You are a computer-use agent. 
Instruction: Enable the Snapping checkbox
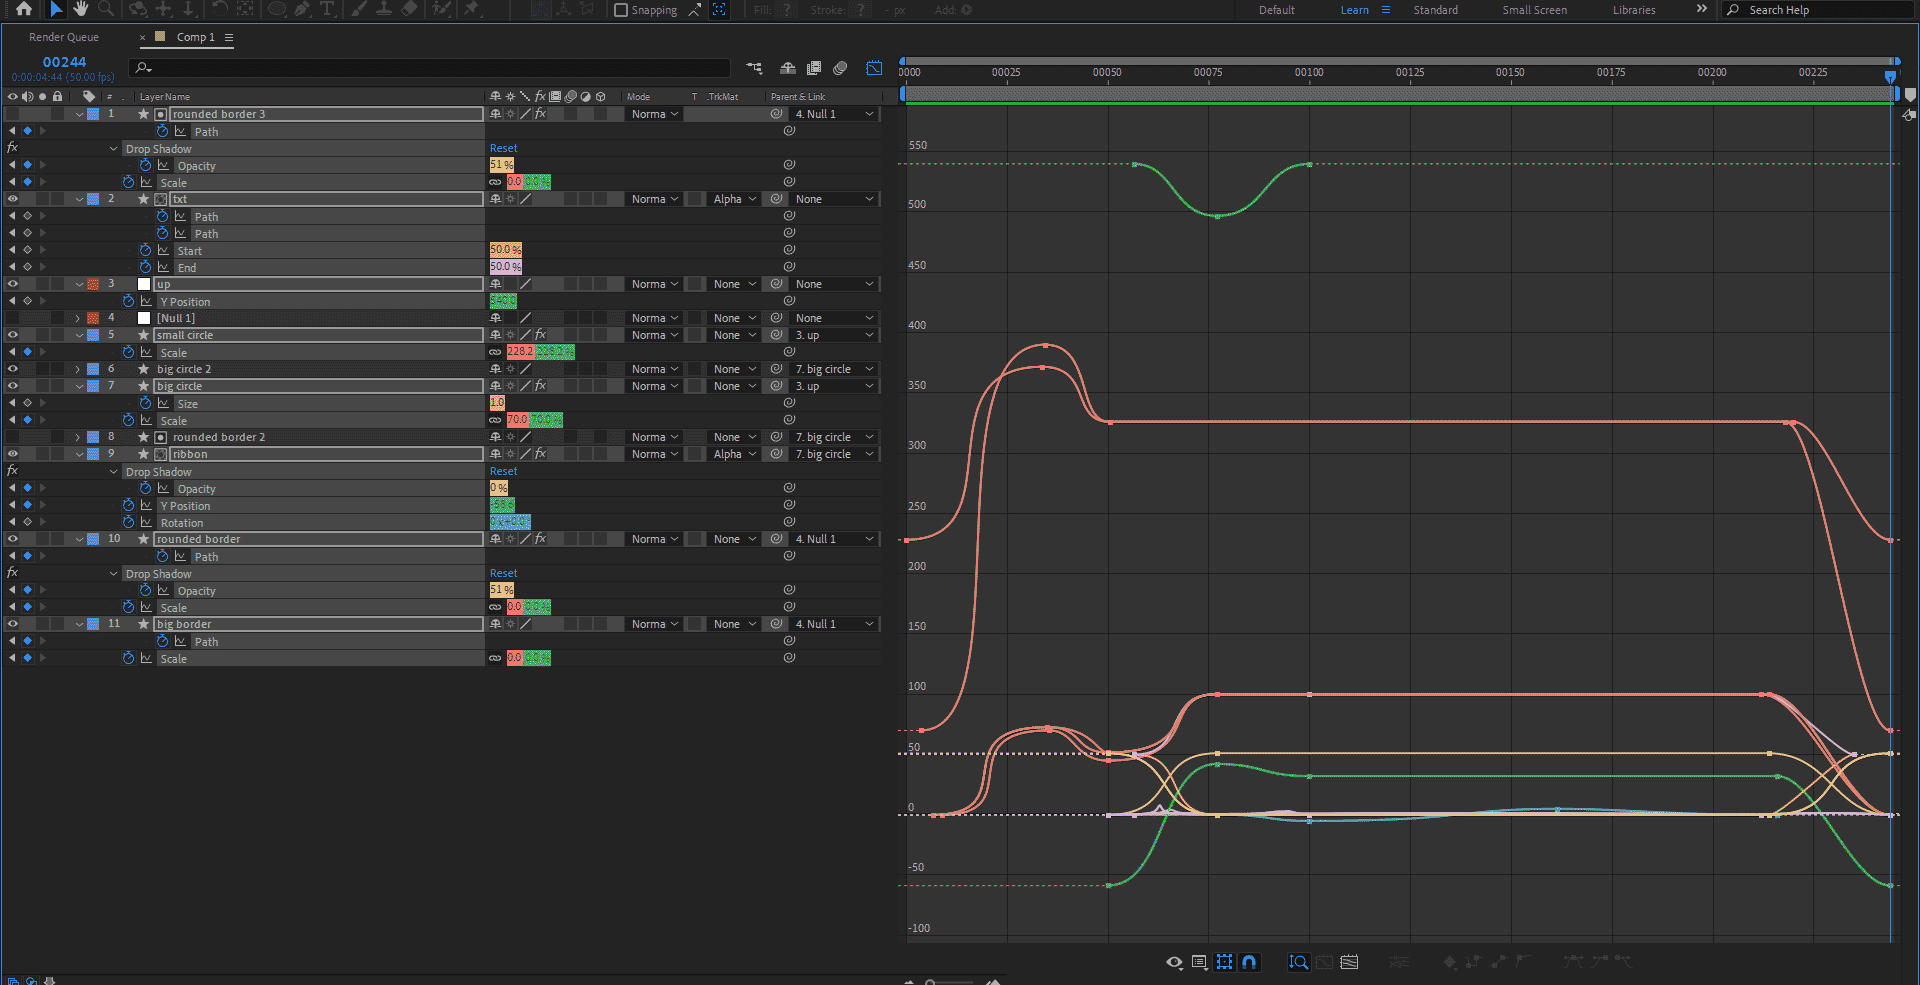click(x=621, y=10)
